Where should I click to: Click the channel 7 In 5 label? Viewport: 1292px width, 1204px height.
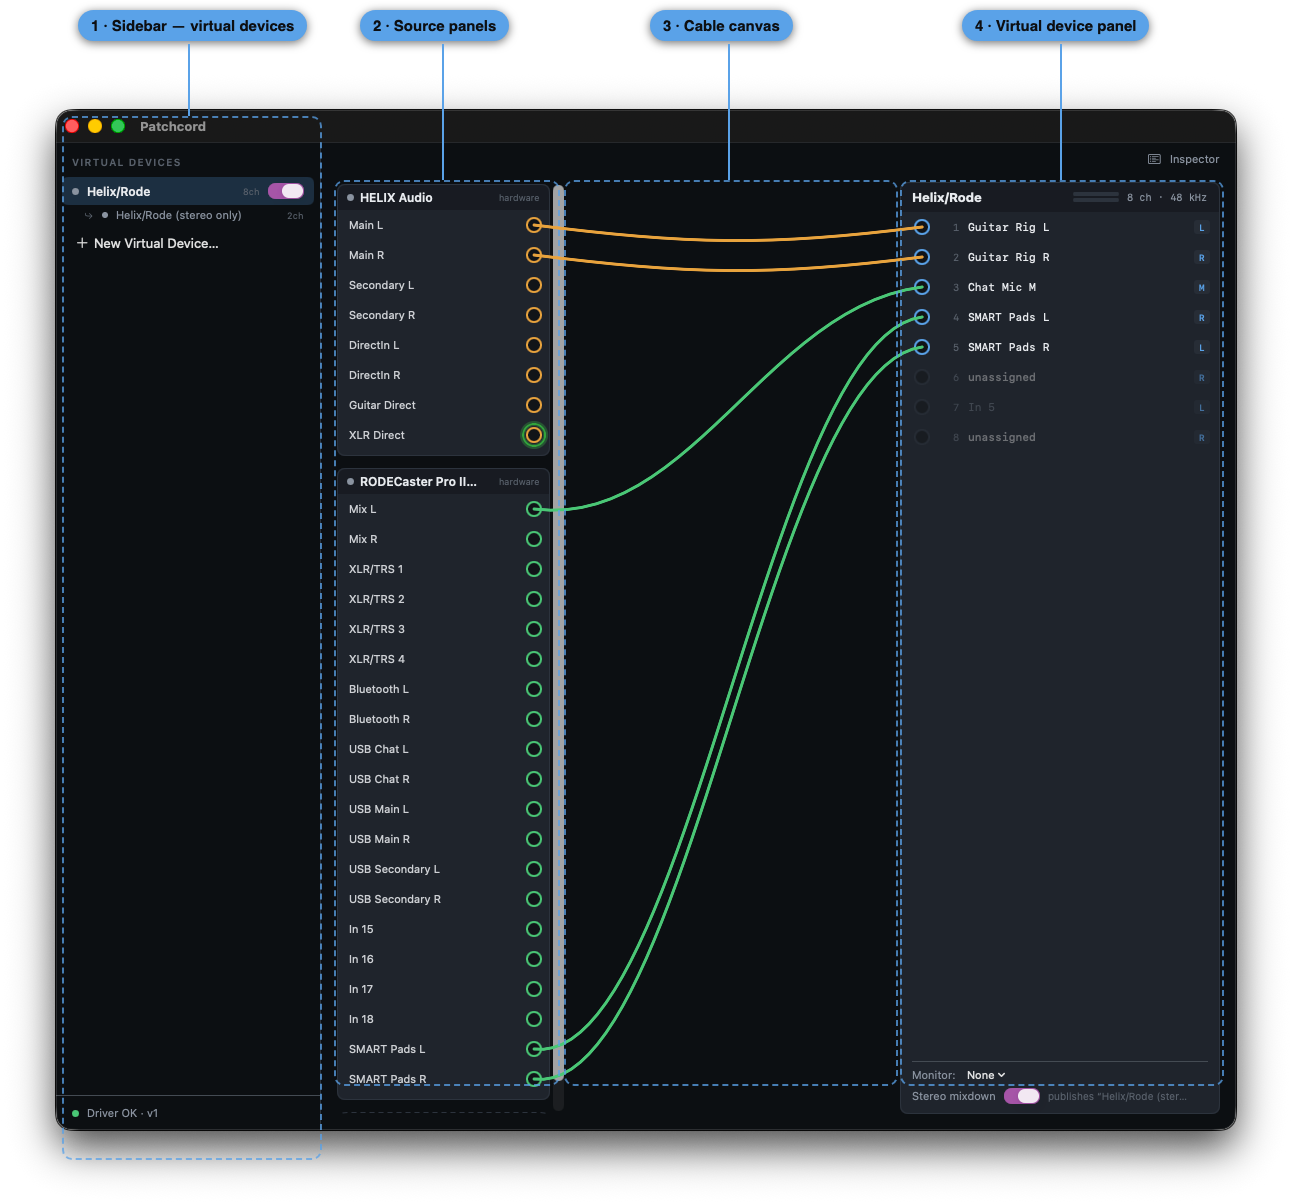[x=981, y=407]
